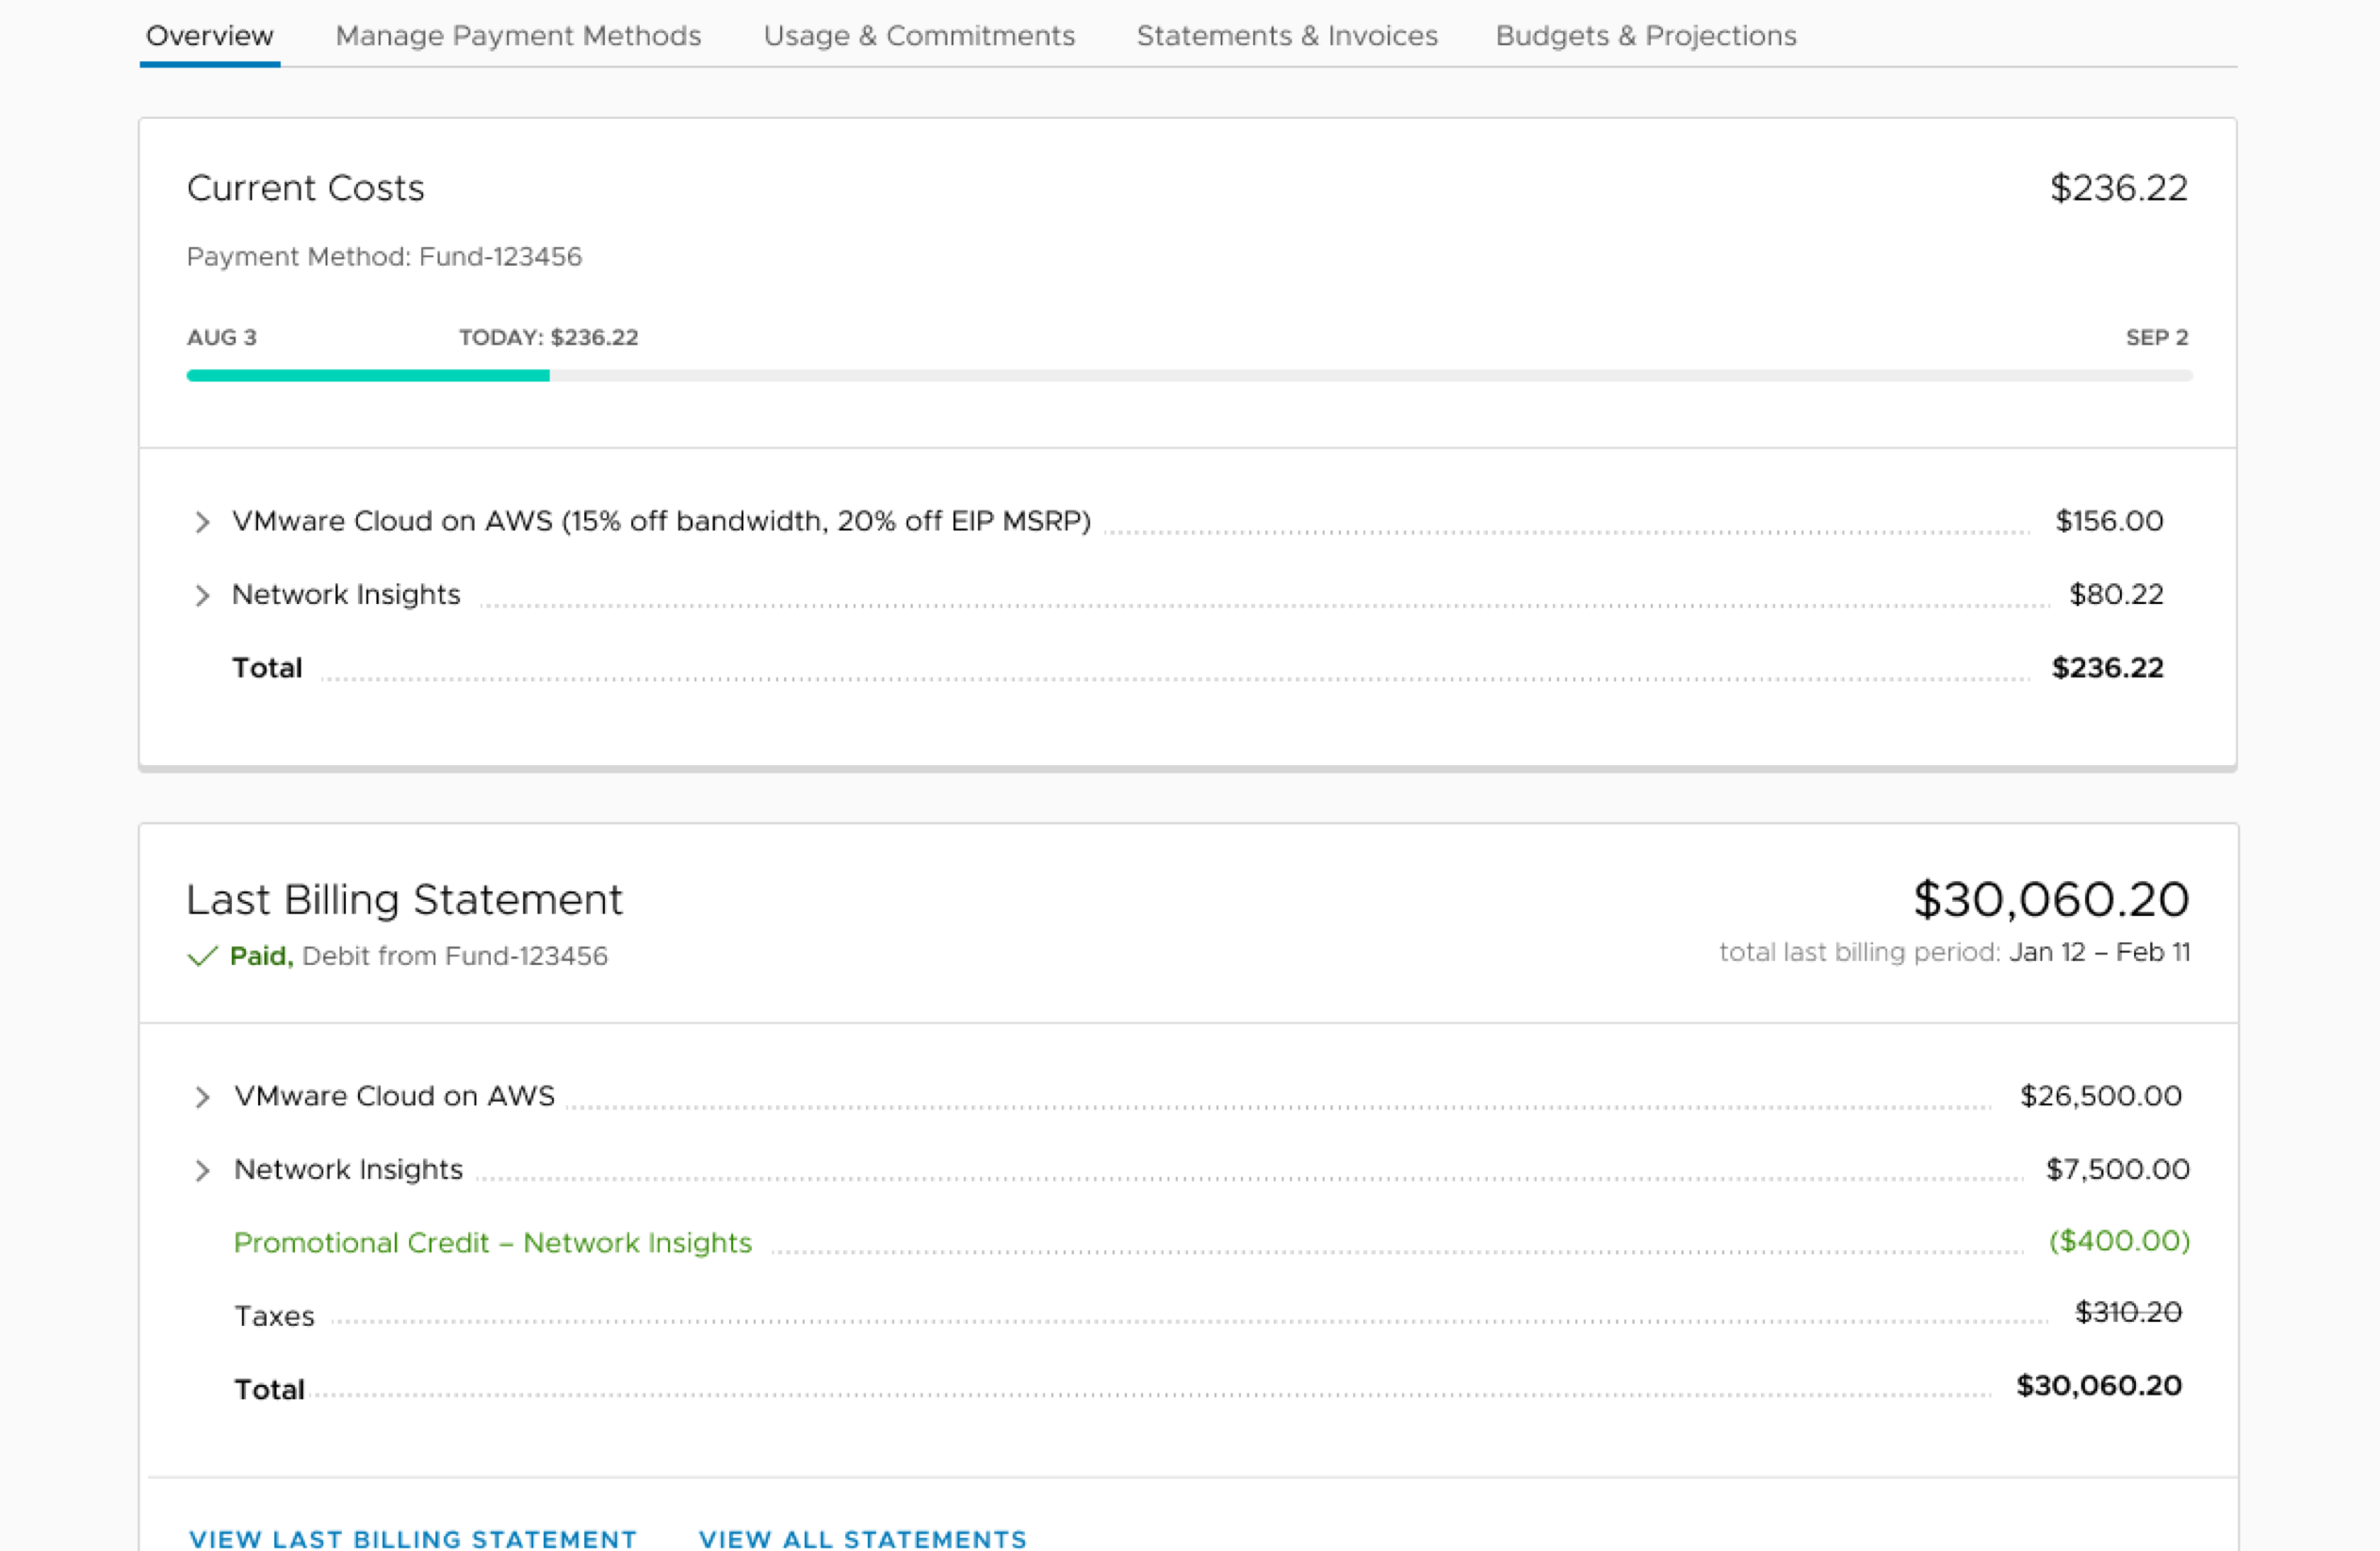Screen dimensions: 2380x1551
Task: Expand the $80.22 Network Insights row
Action: pos(202,596)
